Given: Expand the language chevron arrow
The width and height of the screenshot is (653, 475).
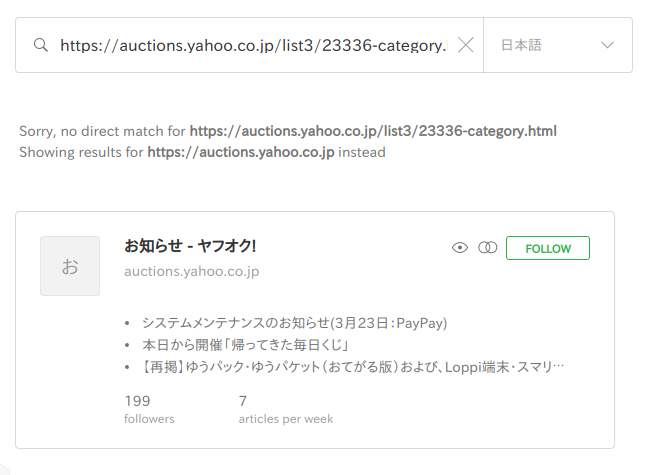Looking at the screenshot, I should pos(608,45).
